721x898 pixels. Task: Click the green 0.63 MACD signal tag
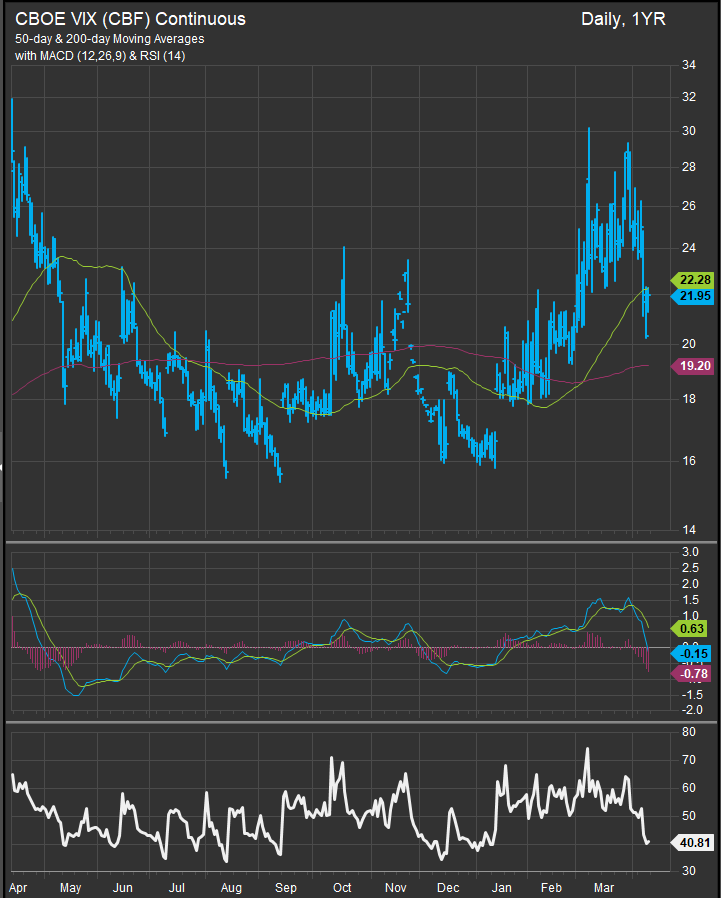pyautogui.click(x=692, y=629)
